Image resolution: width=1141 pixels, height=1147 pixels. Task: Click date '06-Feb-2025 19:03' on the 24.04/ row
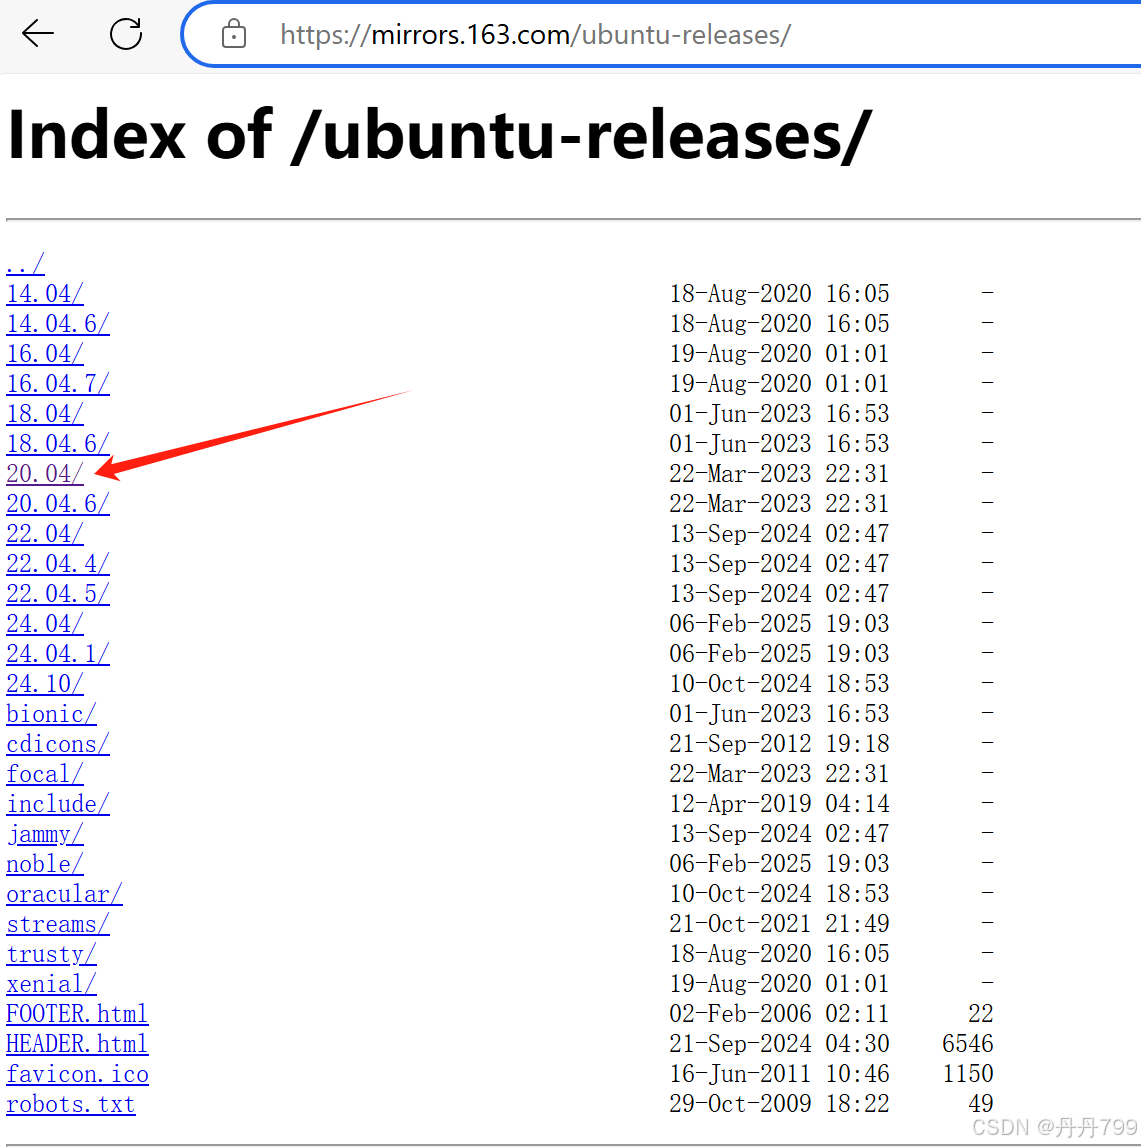tap(779, 624)
